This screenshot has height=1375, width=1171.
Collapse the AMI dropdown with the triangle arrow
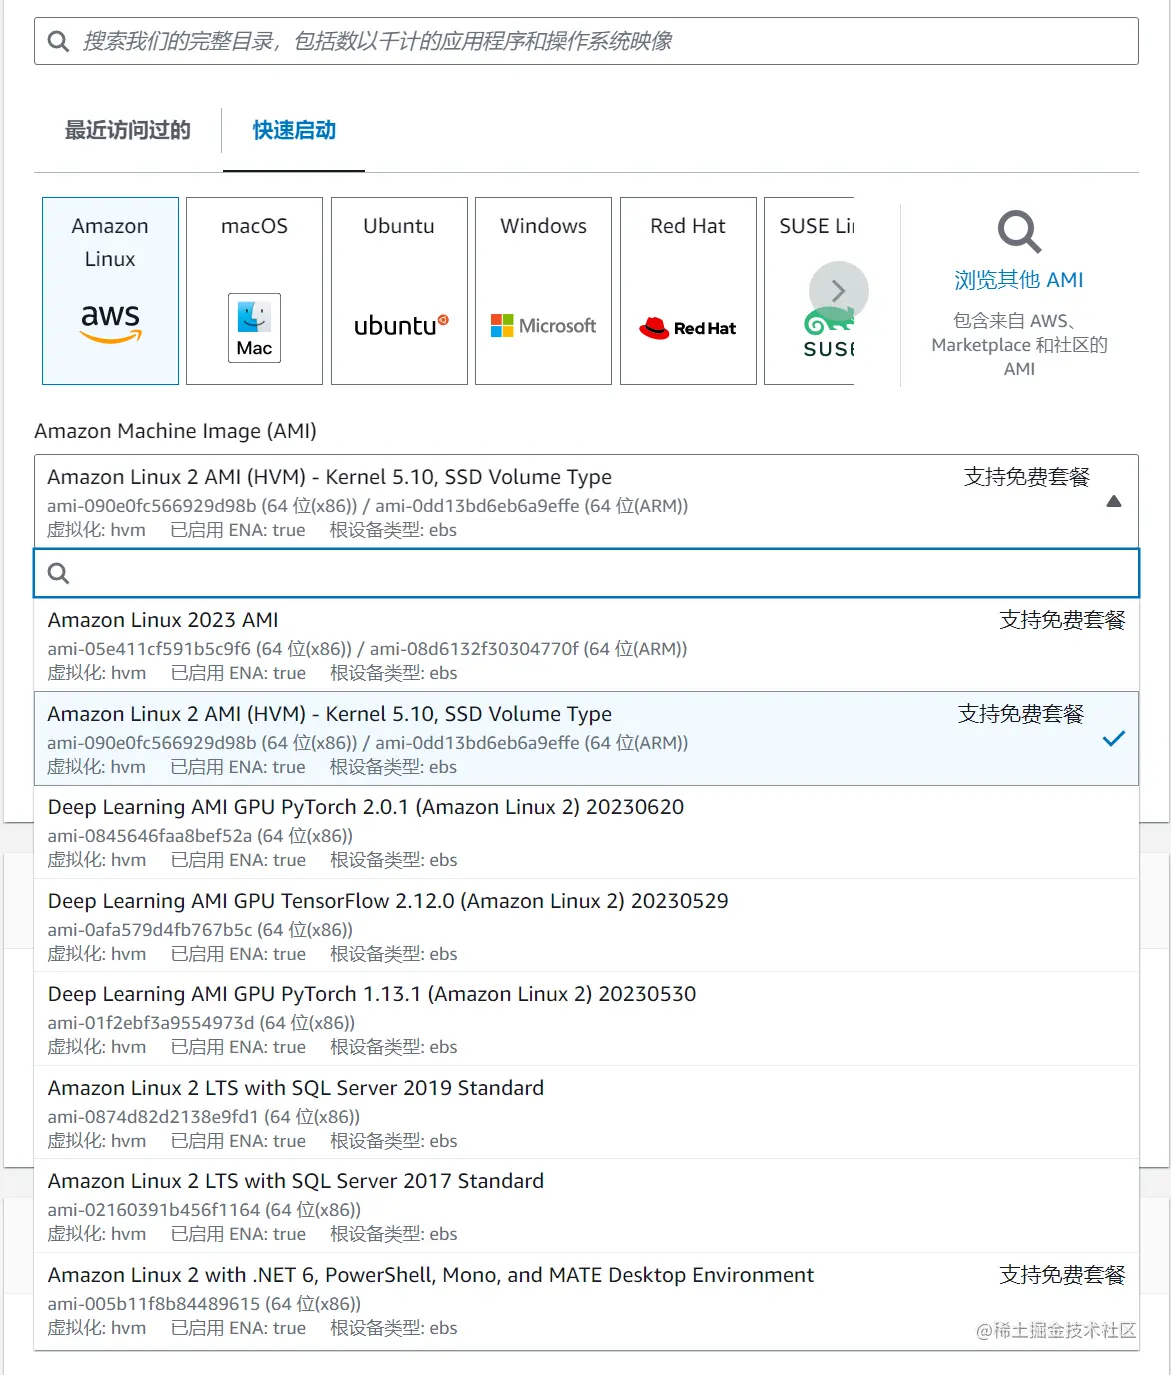coord(1114,502)
